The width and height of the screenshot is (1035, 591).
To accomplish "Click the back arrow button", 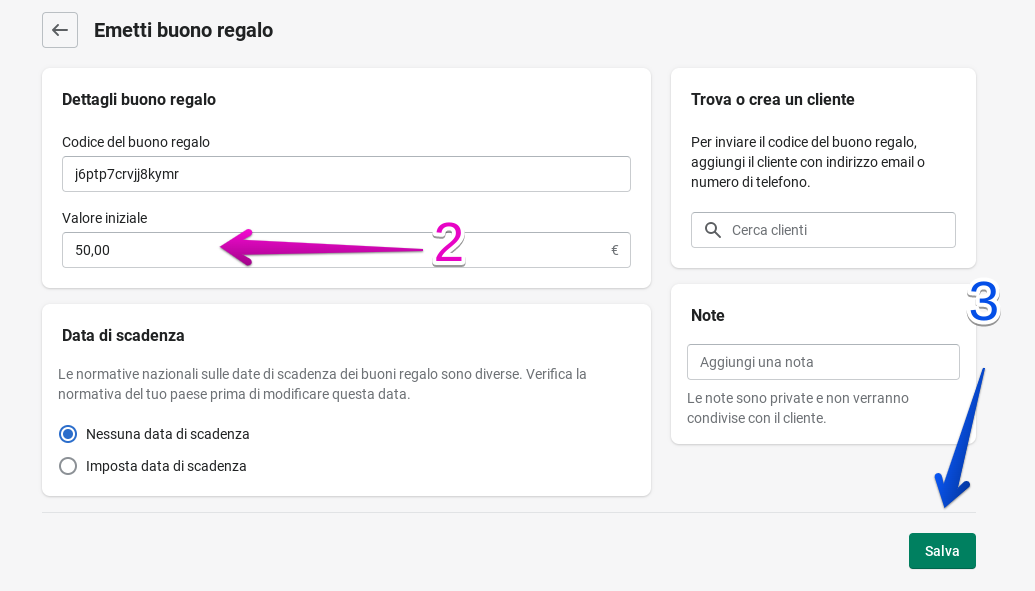I will [60, 30].
